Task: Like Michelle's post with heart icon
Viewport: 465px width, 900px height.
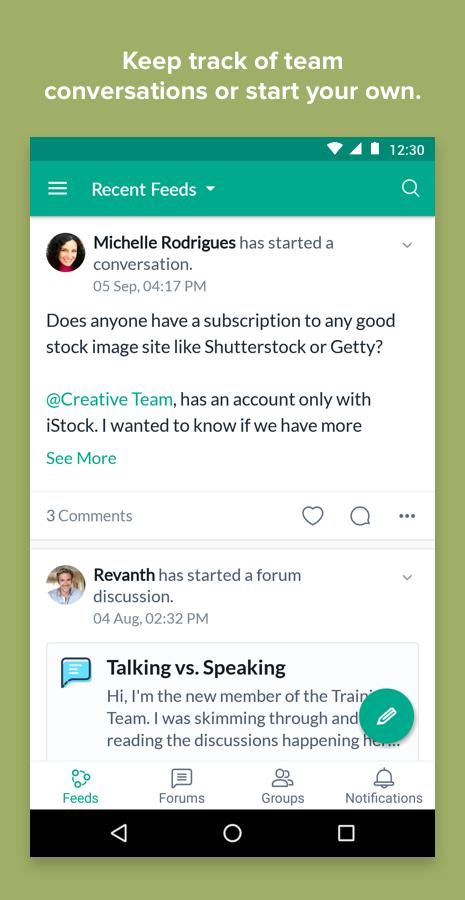Action: click(x=313, y=516)
